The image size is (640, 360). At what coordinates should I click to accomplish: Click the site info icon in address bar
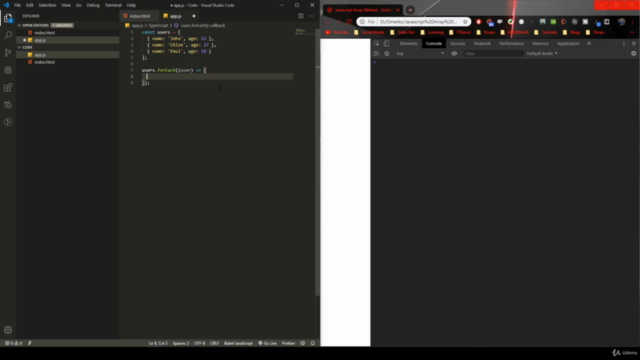click(x=362, y=22)
